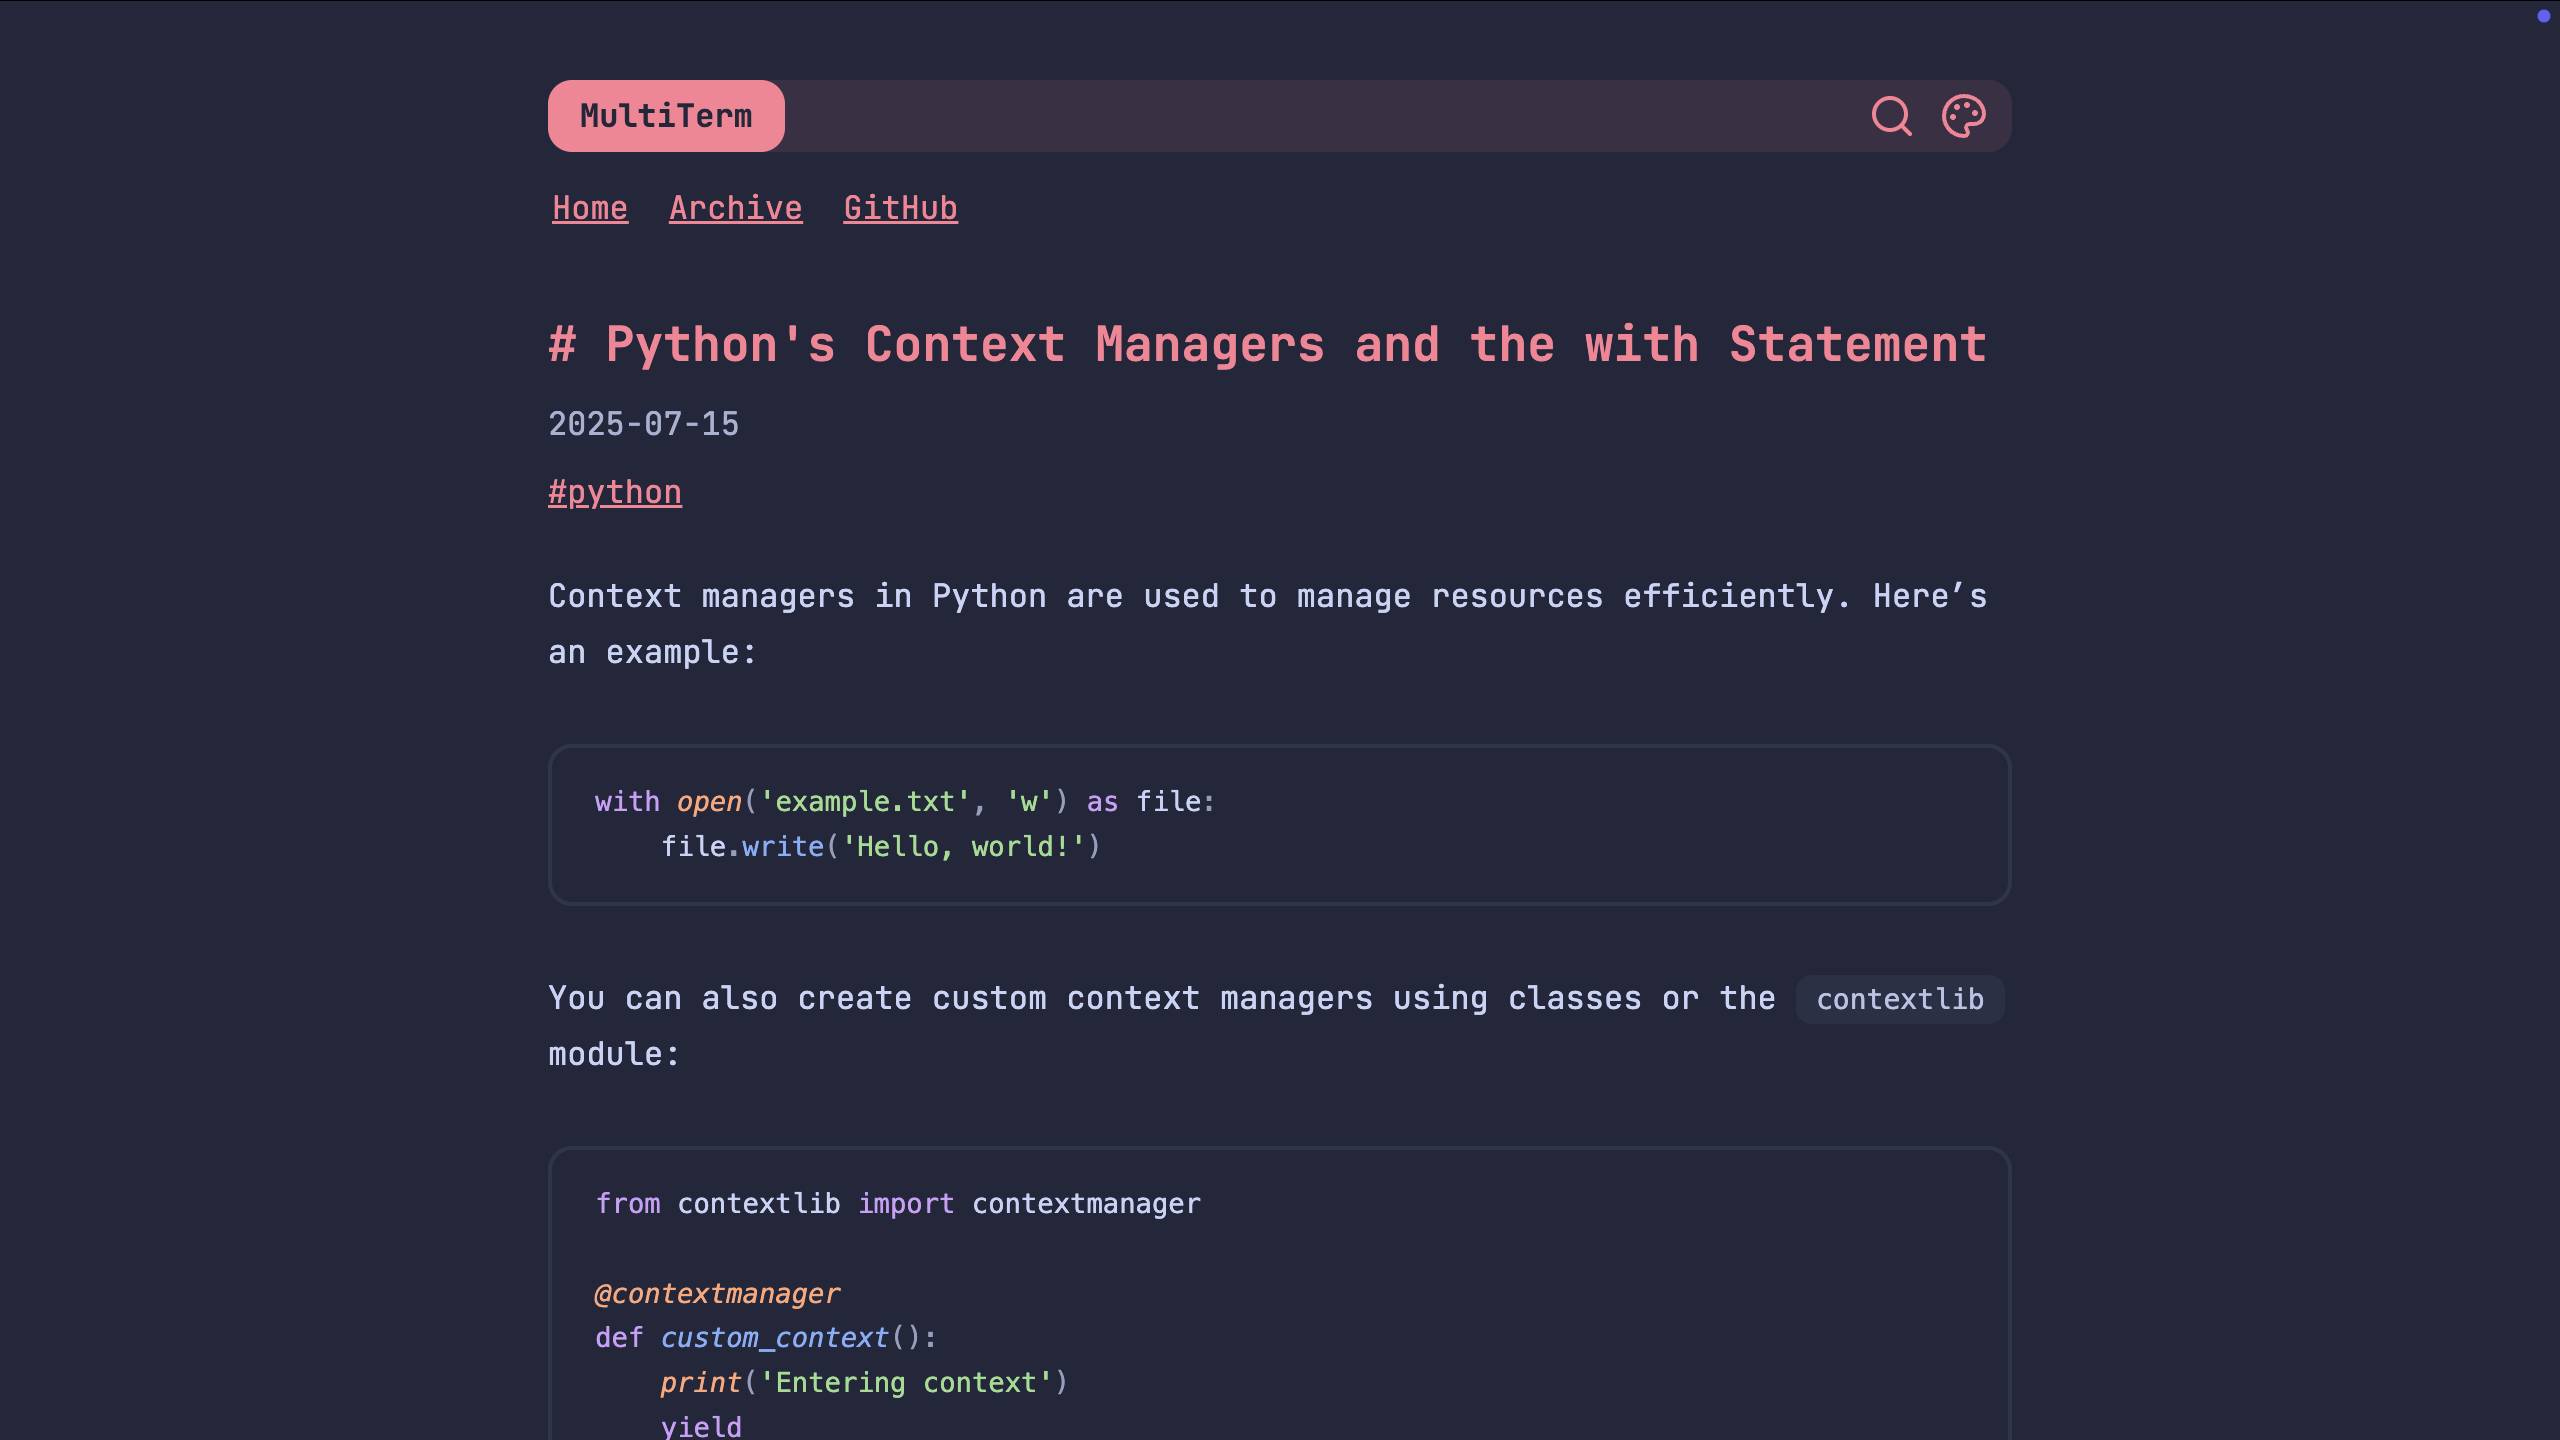The height and width of the screenshot is (1440, 2560).
Task: Open the Archive navigation link
Action: pyautogui.click(x=735, y=208)
